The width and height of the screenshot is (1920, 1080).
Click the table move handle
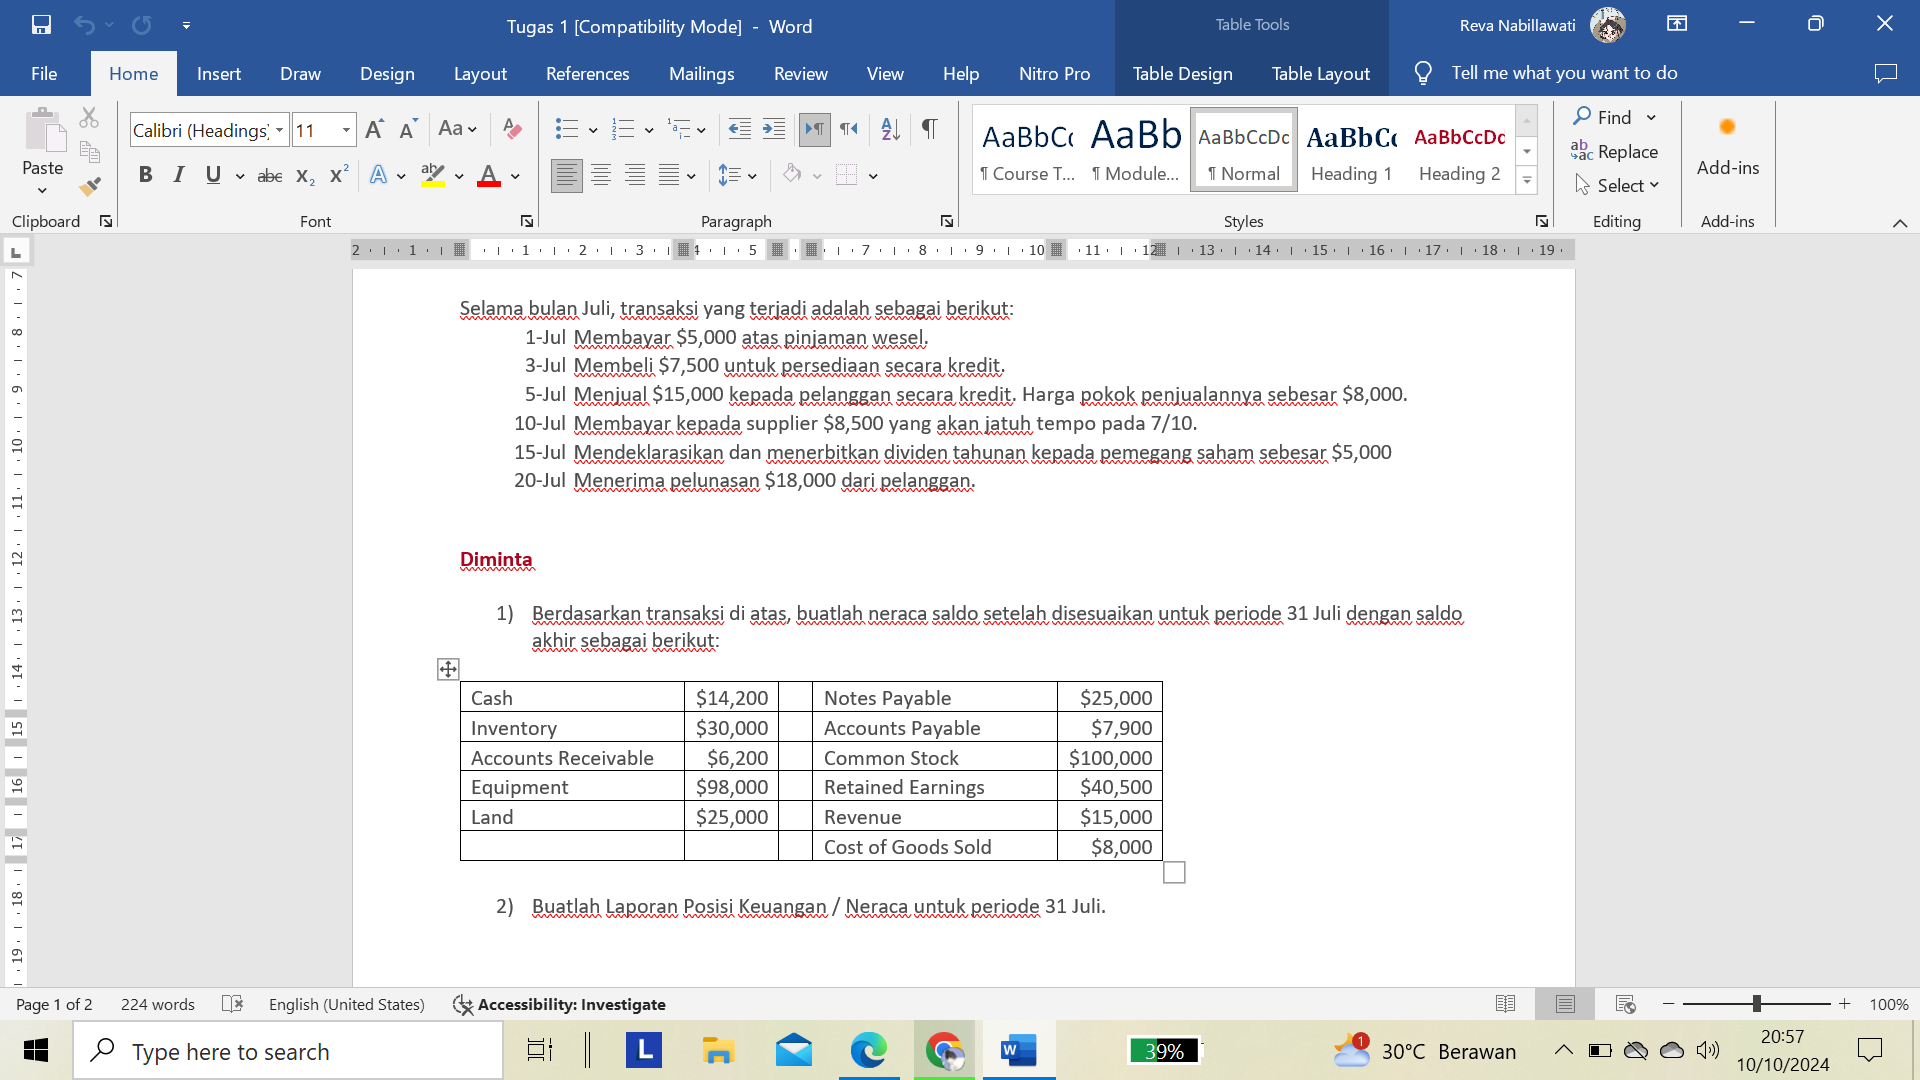click(448, 669)
